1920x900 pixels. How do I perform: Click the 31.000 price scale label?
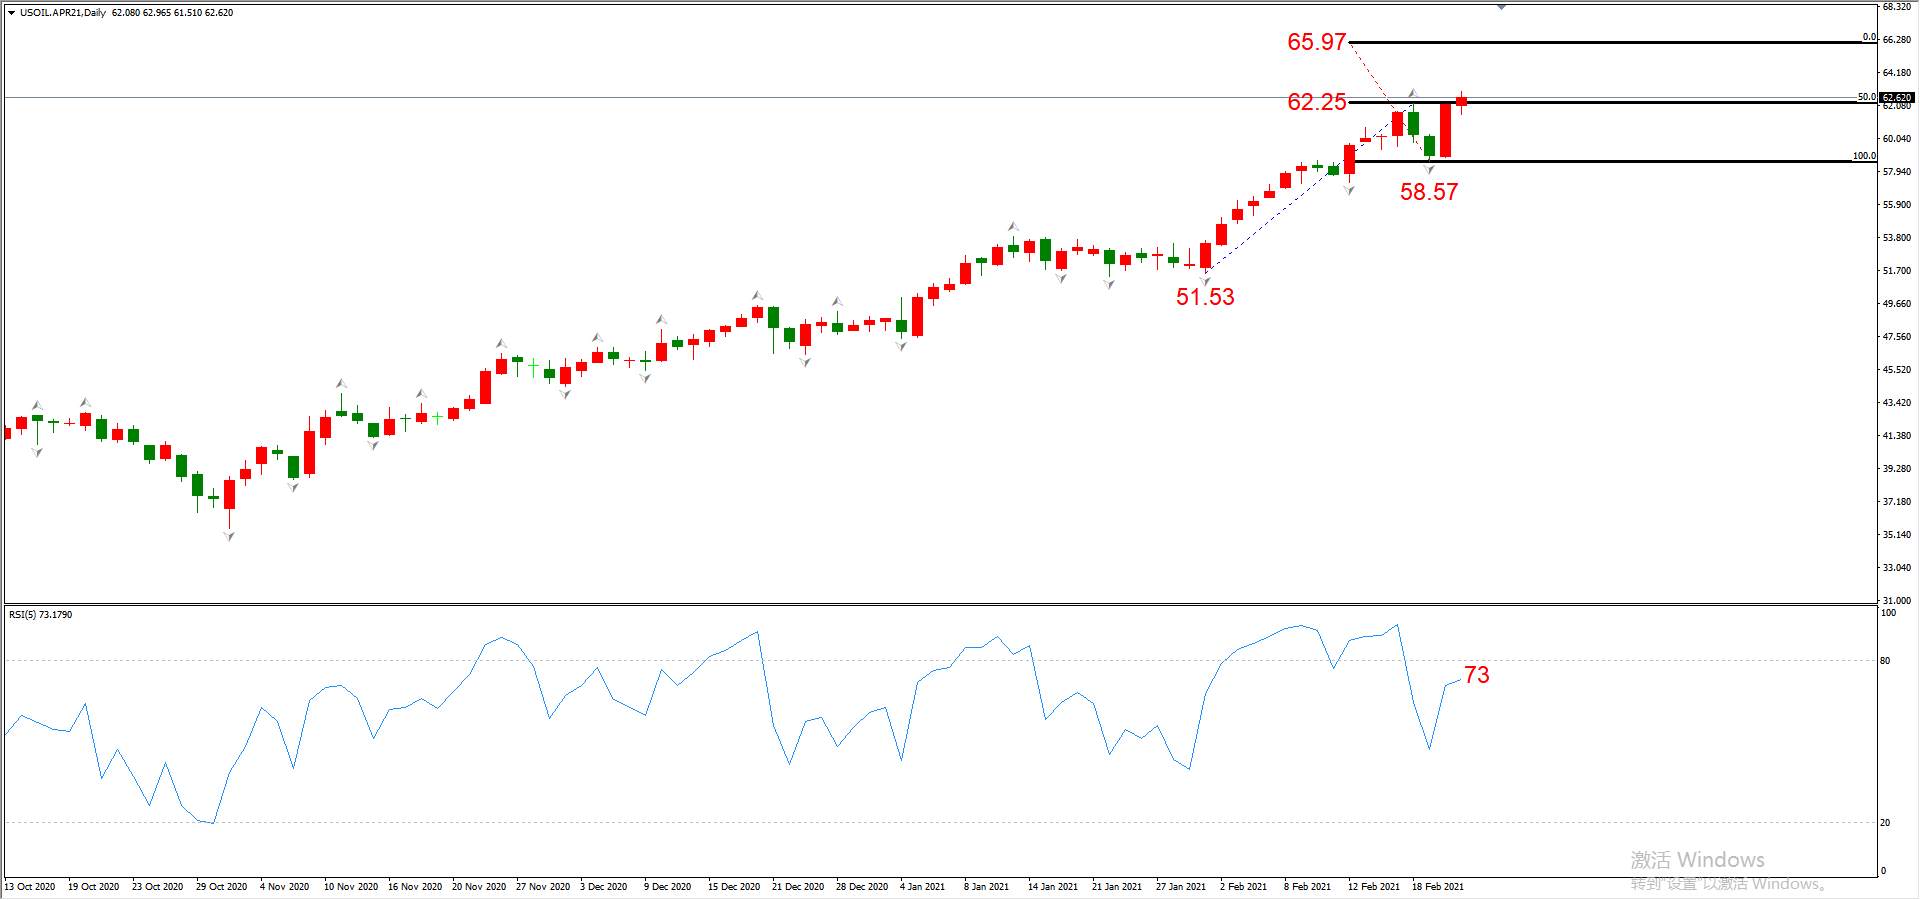click(x=1896, y=600)
